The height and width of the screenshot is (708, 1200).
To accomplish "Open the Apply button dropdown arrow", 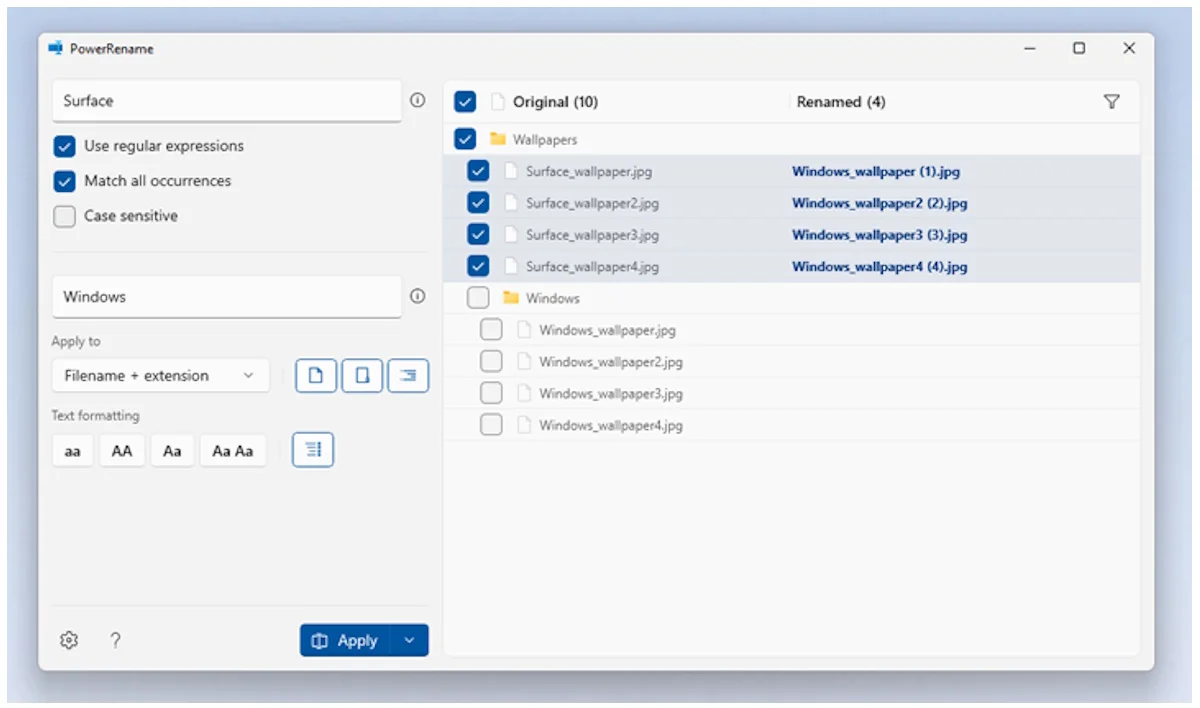I will (409, 641).
